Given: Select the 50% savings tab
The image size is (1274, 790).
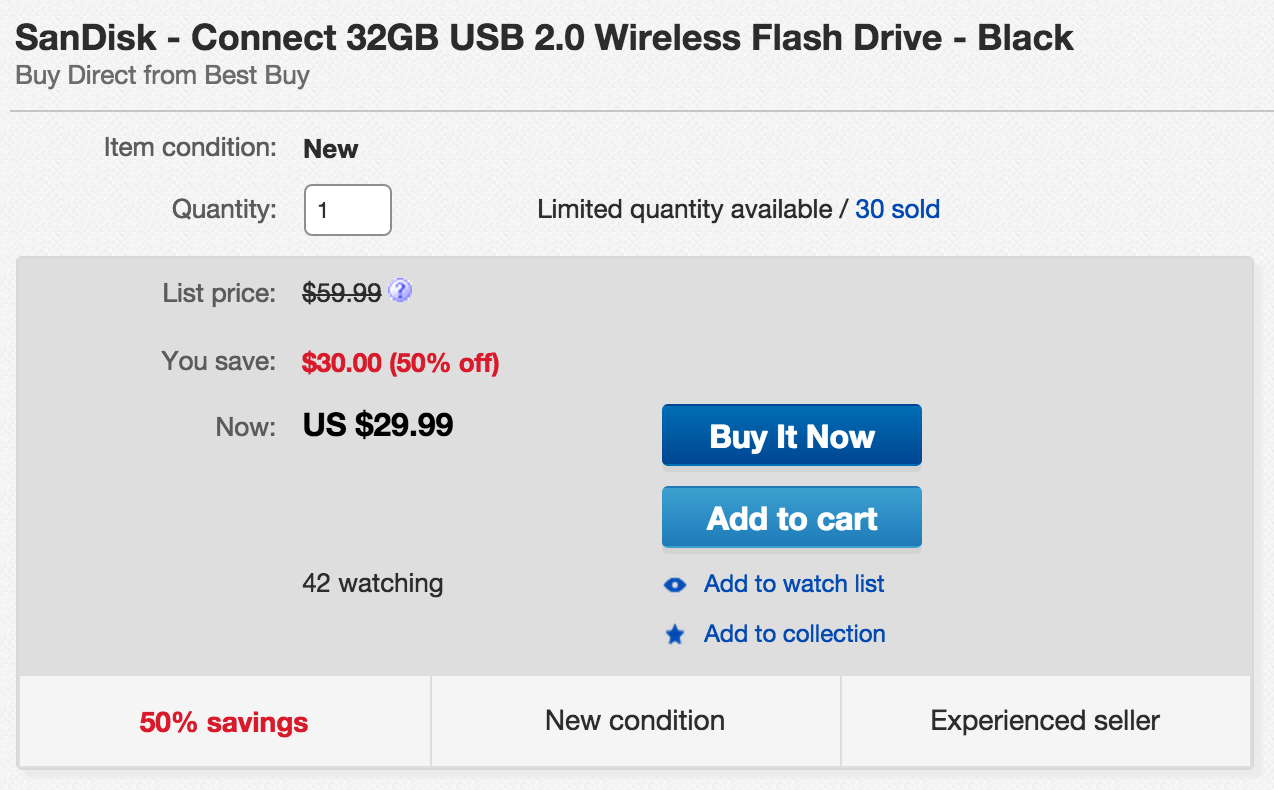Looking at the screenshot, I should tap(224, 722).
